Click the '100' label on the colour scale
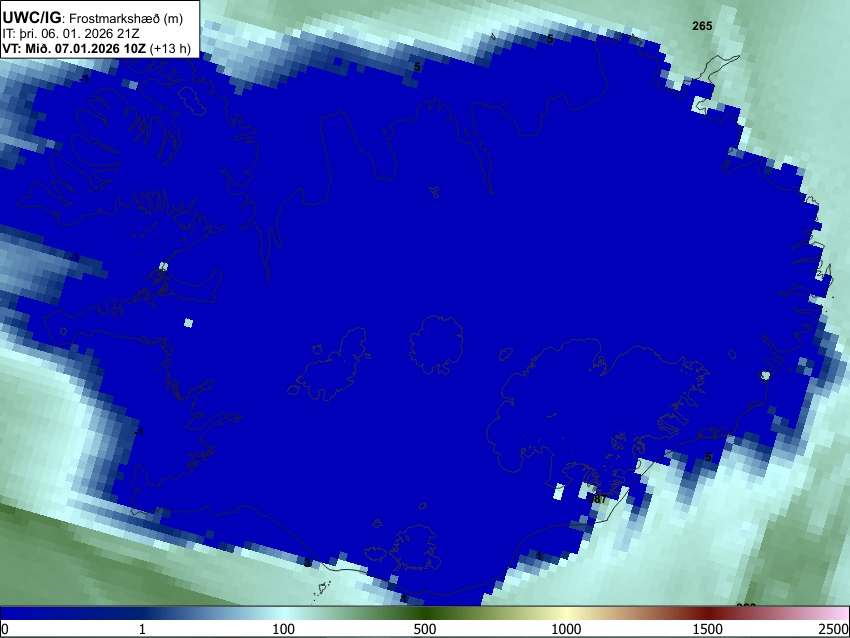This screenshot has width=850, height=638. click(283, 629)
